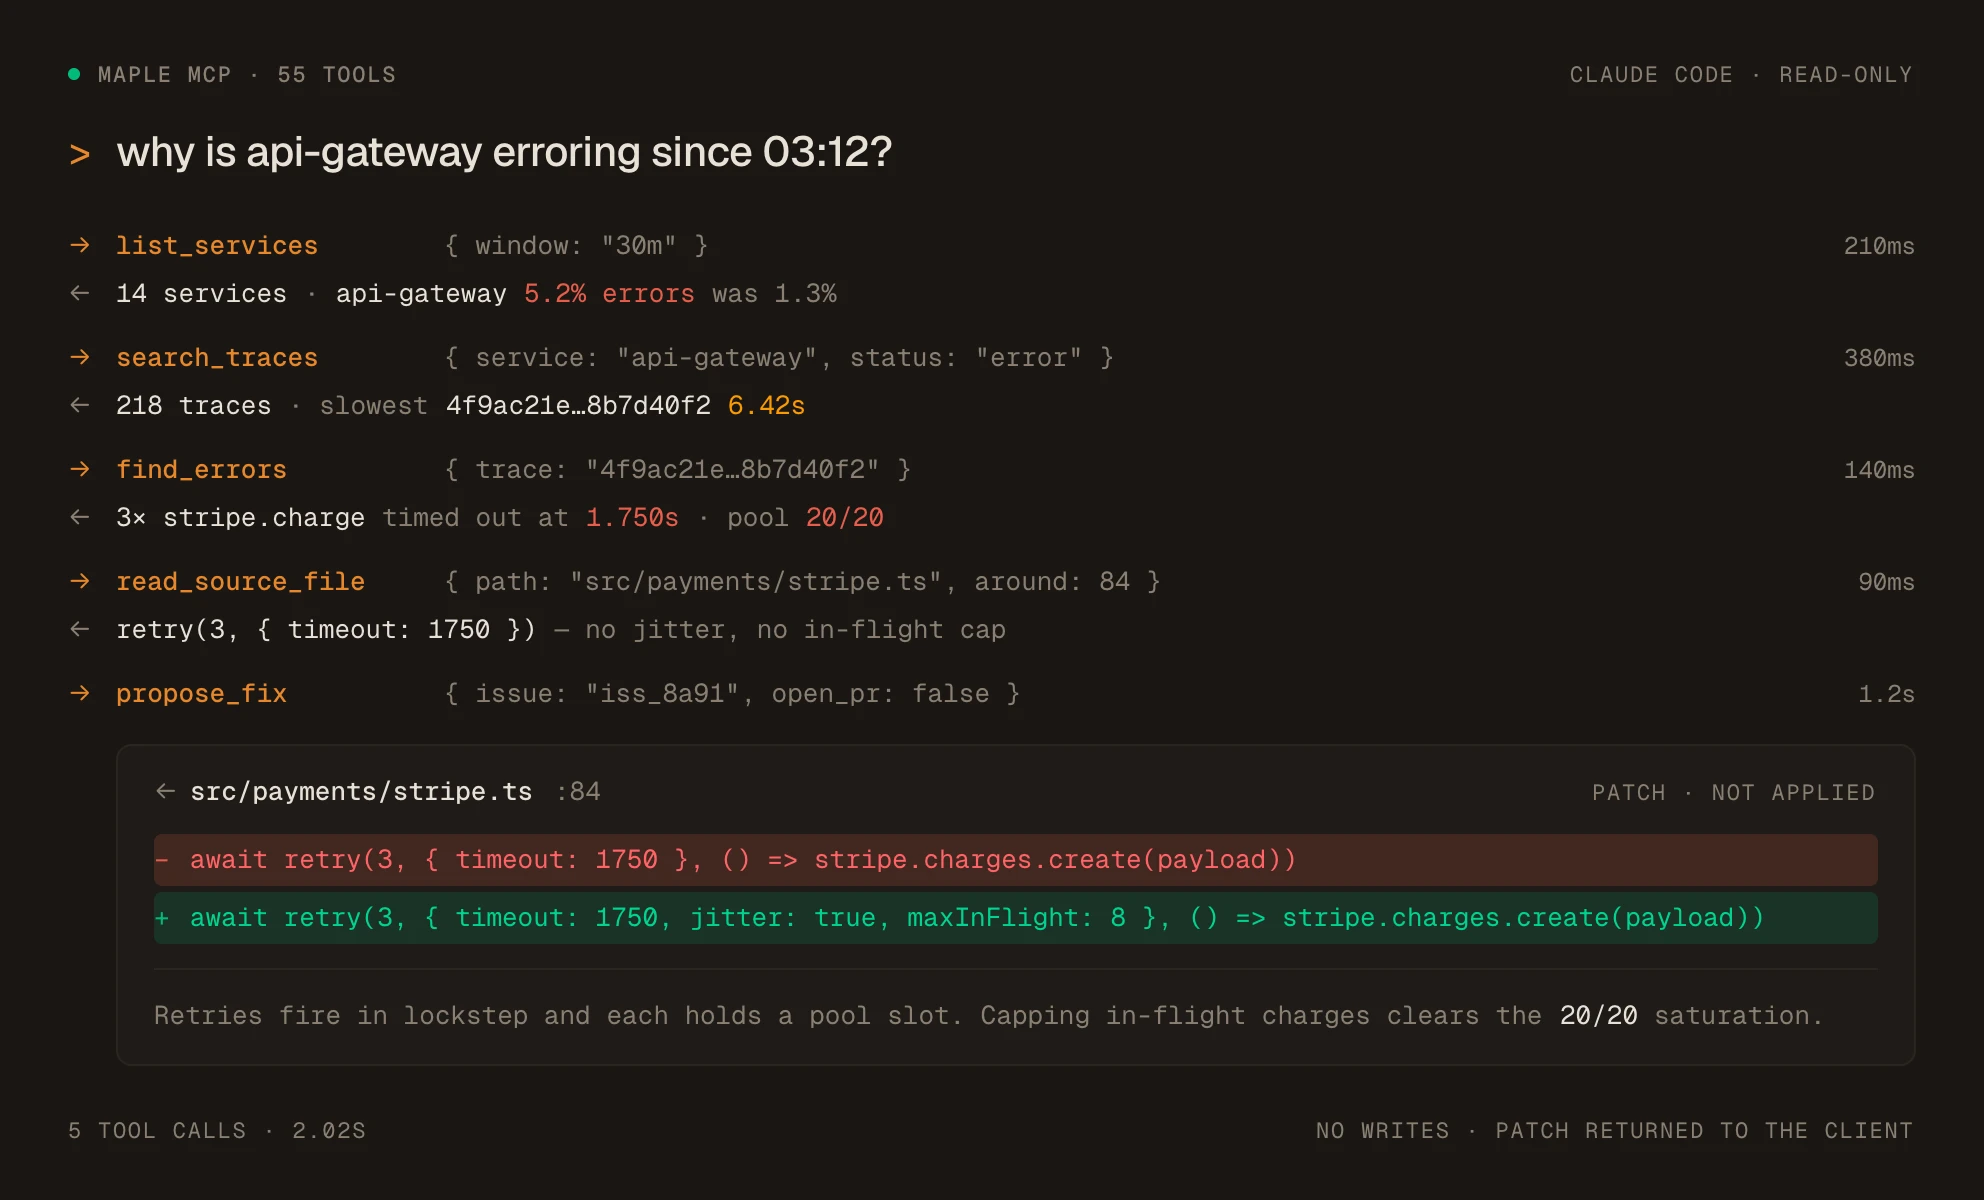Select the prompt 'why is api-gateway erroring since 03:12?'

pos(504,153)
